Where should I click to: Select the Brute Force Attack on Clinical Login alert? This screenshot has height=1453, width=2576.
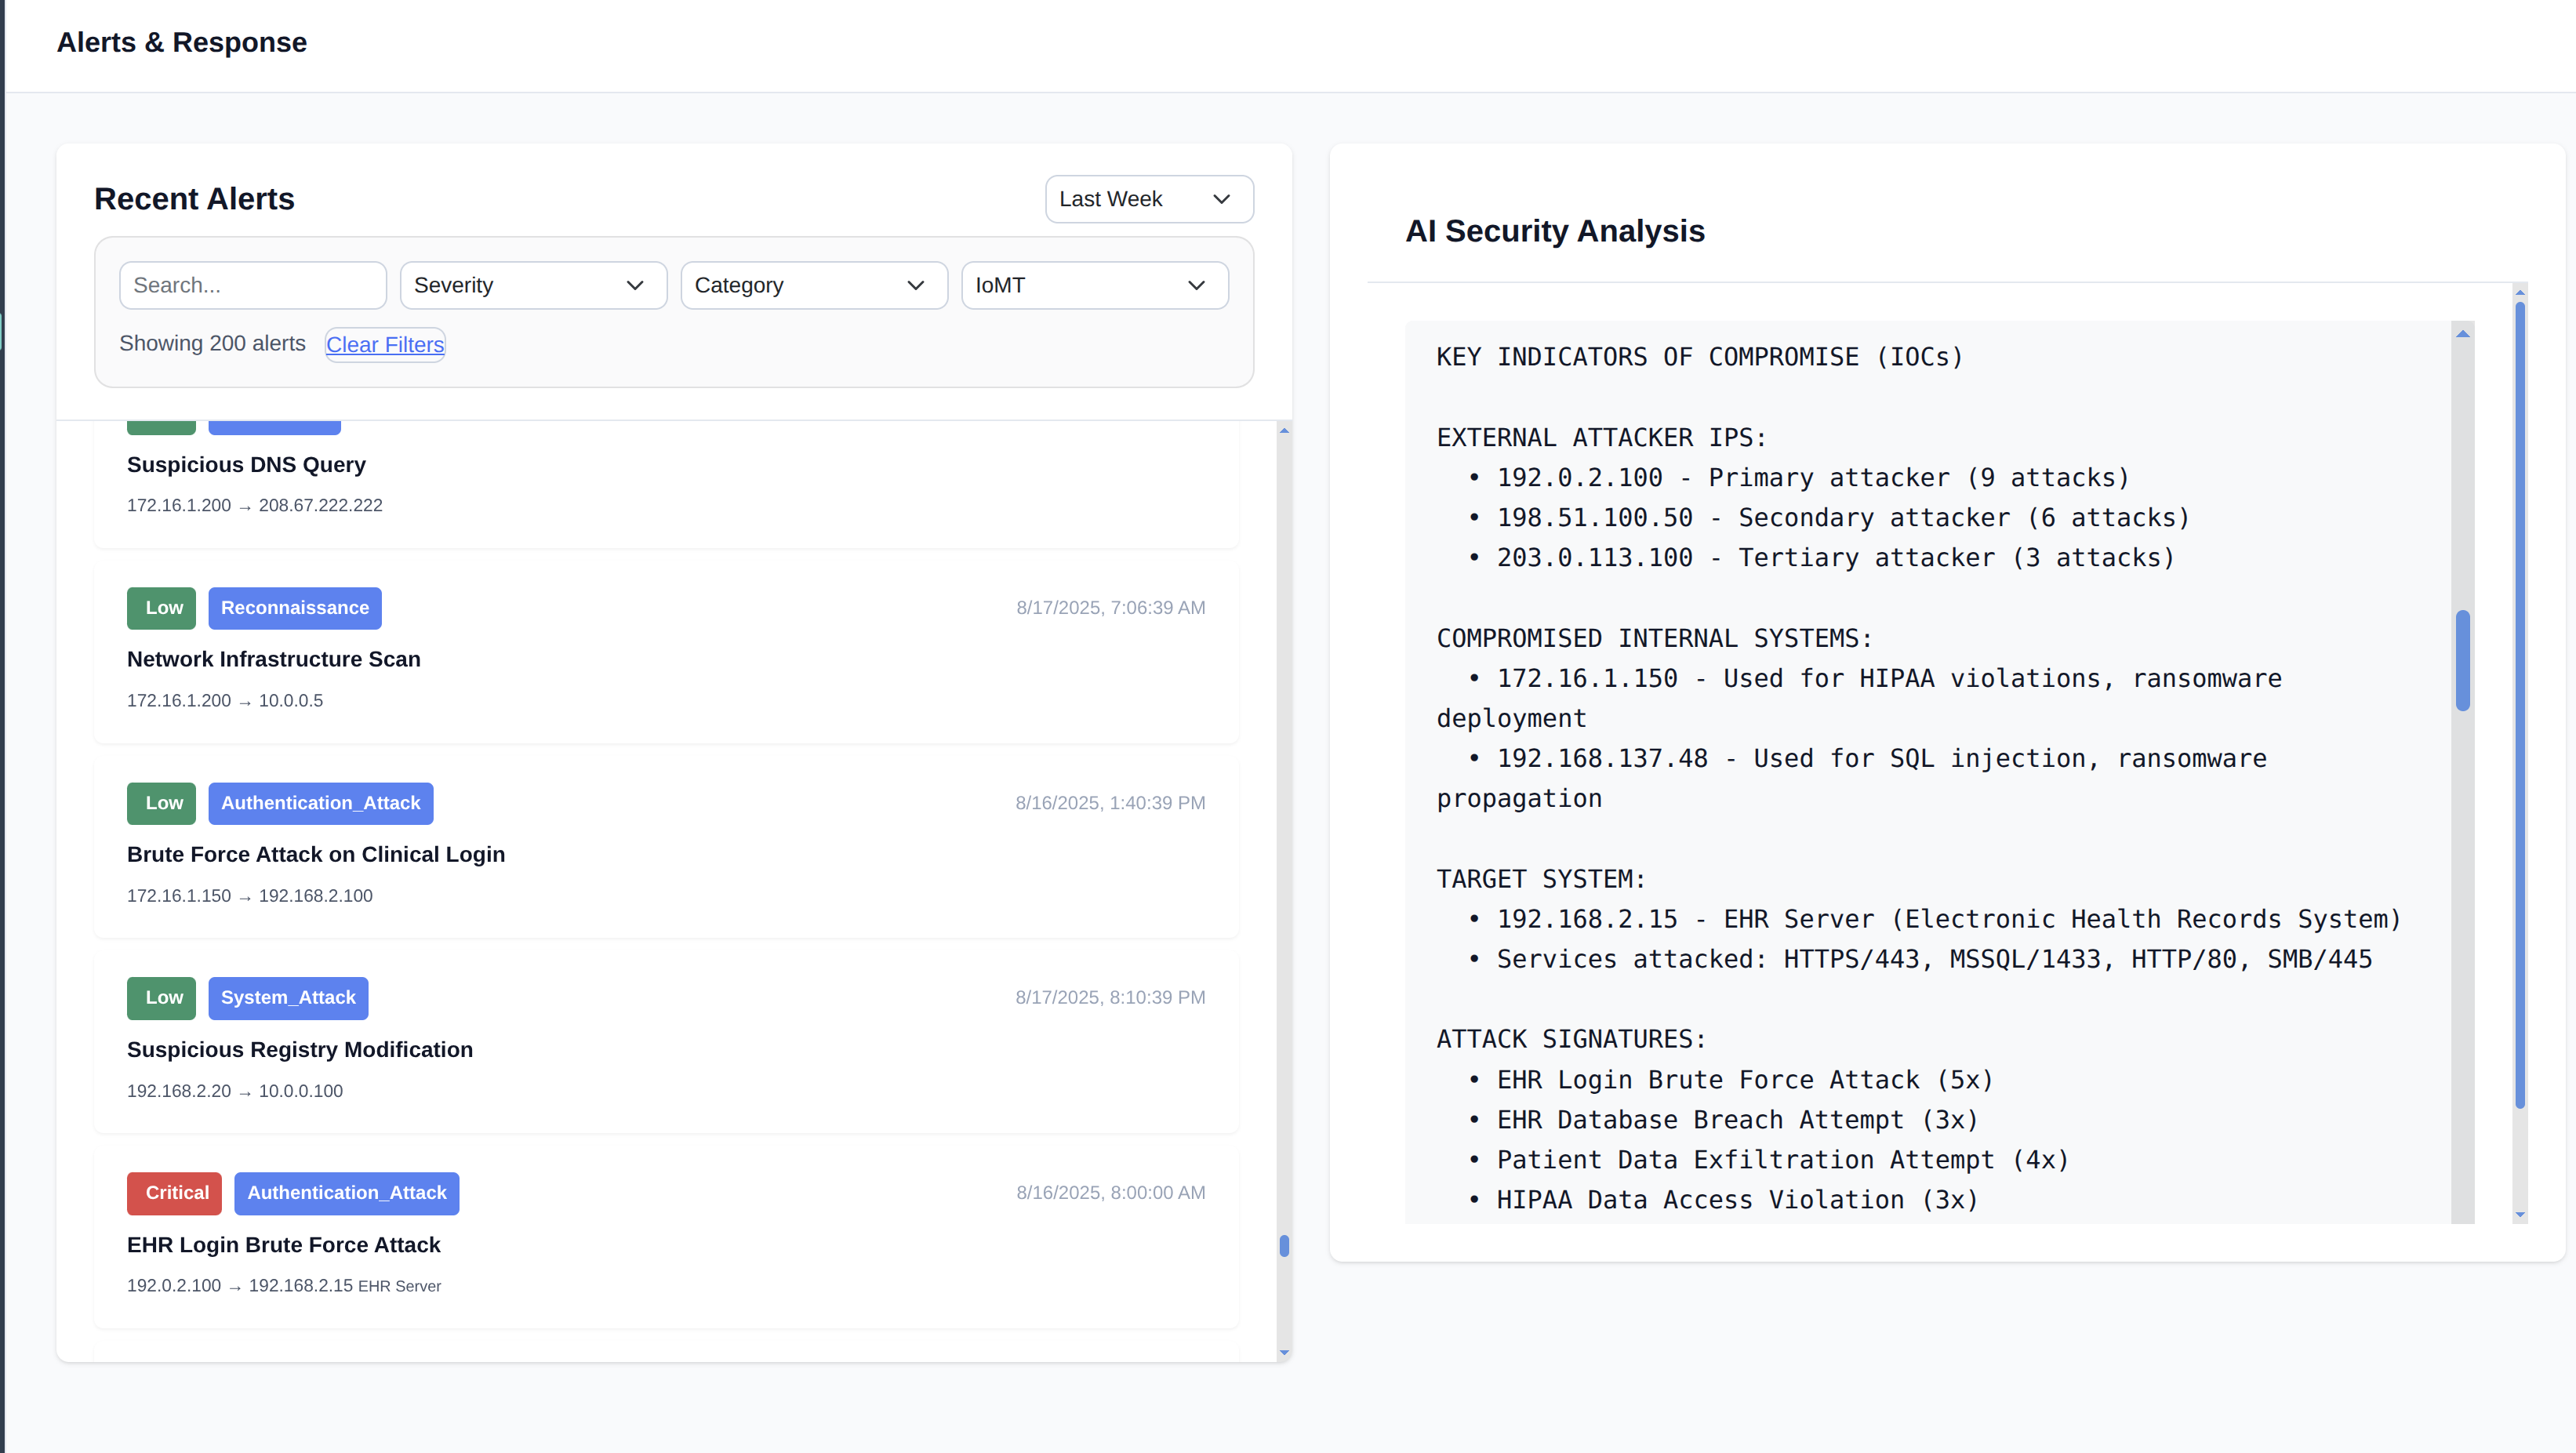[x=316, y=854]
